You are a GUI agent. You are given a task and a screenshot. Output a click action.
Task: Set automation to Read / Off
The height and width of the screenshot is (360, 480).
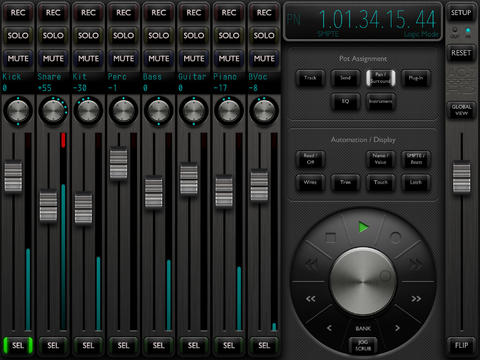(x=310, y=159)
